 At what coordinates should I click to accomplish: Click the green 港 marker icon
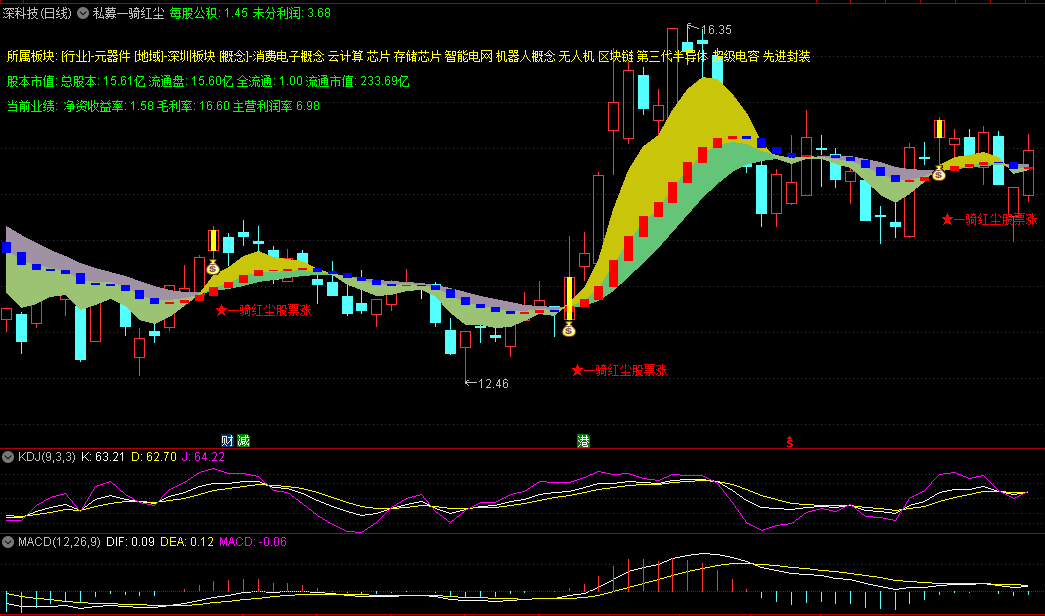coord(583,440)
